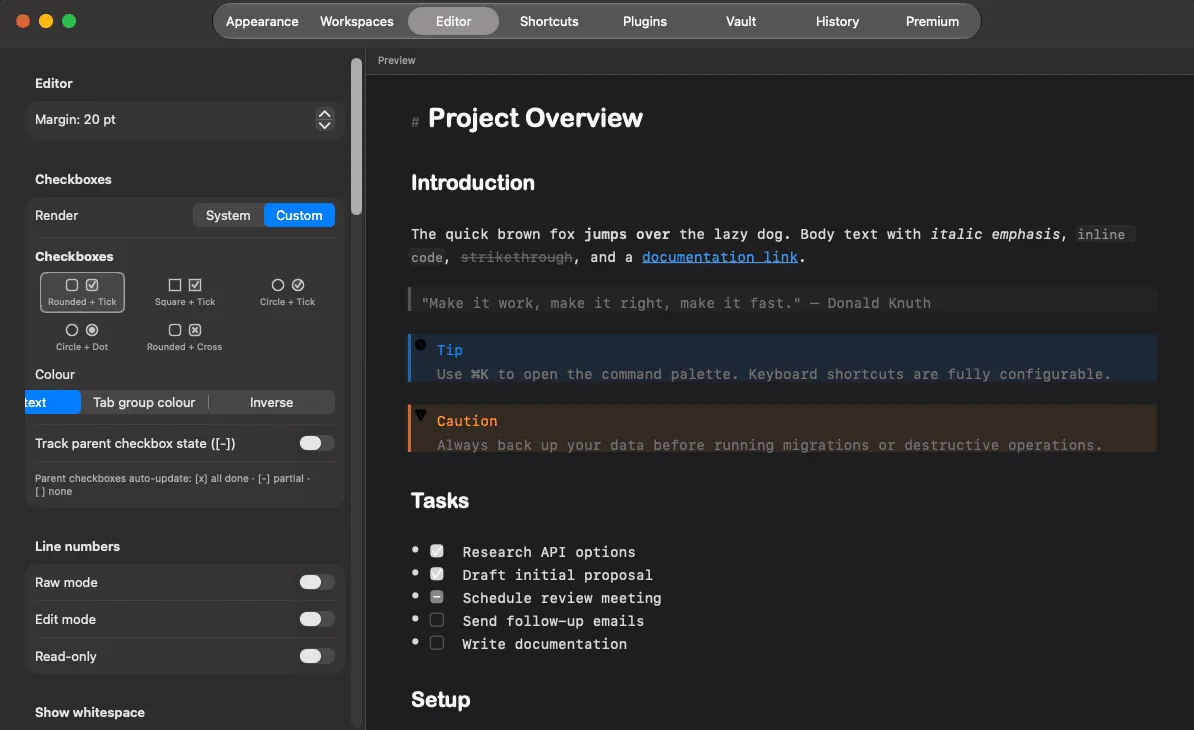Click the Caution callout title
The height and width of the screenshot is (730, 1194).
click(x=467, y=421)
